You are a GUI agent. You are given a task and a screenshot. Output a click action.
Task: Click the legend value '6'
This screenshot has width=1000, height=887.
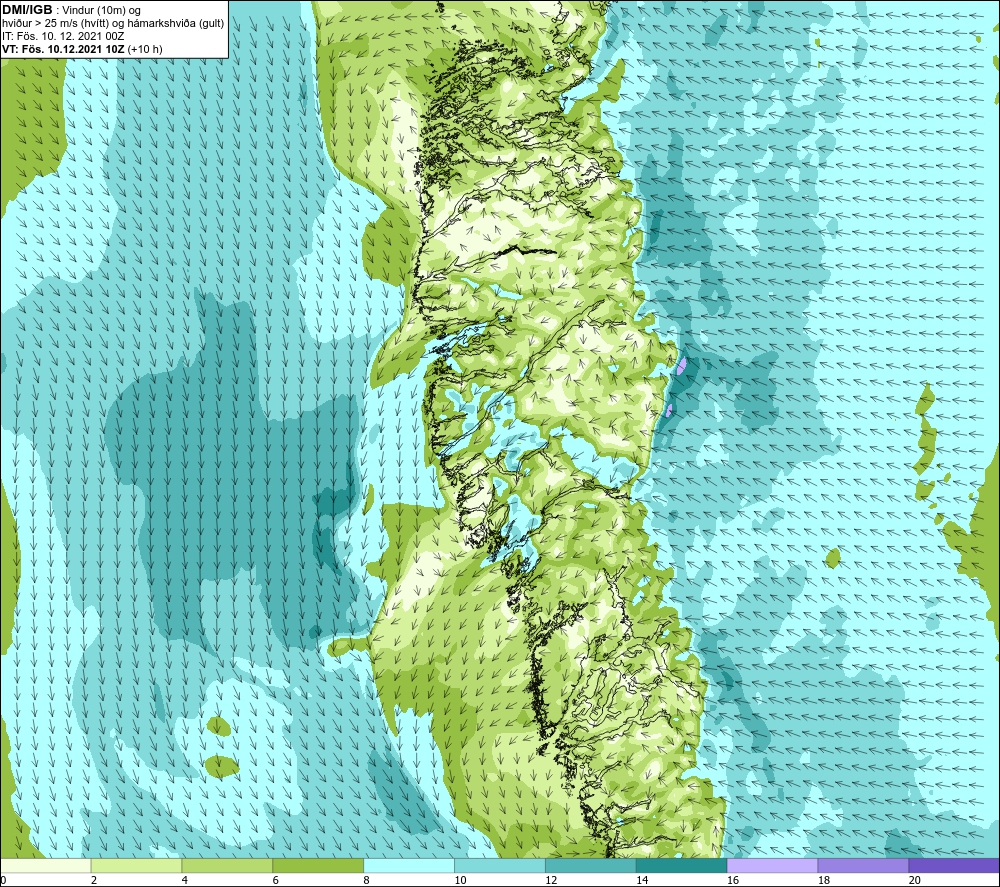pyautogui.click(x=276, y=880)
